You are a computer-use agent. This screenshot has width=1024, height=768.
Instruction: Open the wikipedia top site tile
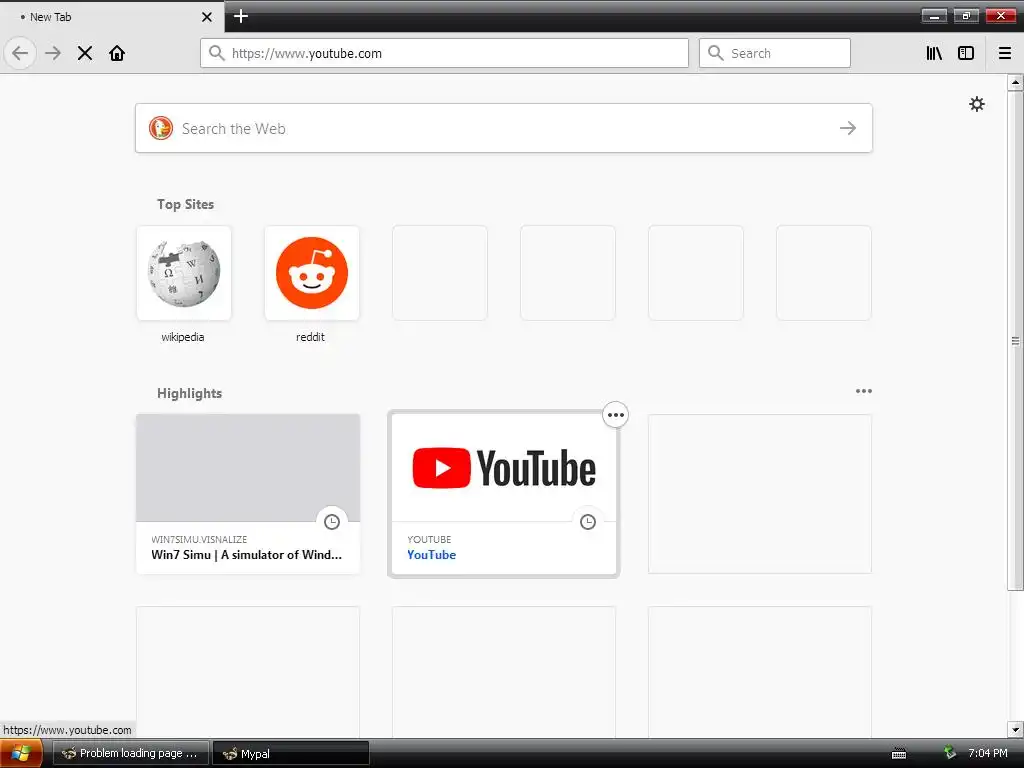coord(184,273)
